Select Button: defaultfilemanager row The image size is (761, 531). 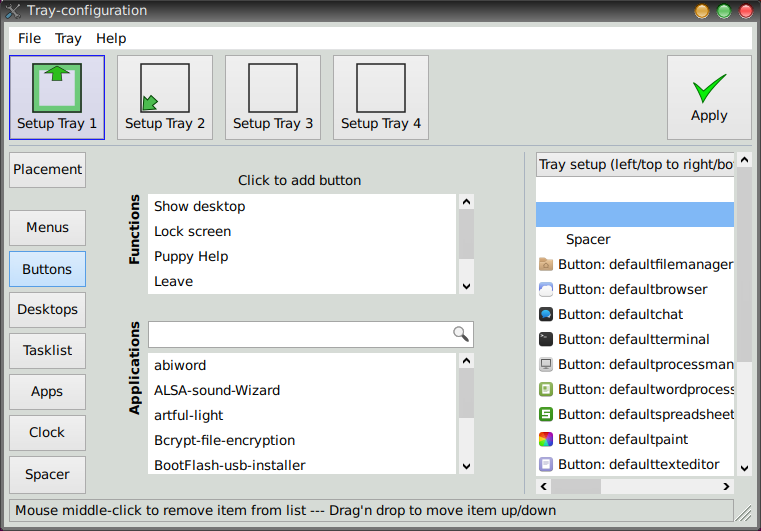[635, 265]
